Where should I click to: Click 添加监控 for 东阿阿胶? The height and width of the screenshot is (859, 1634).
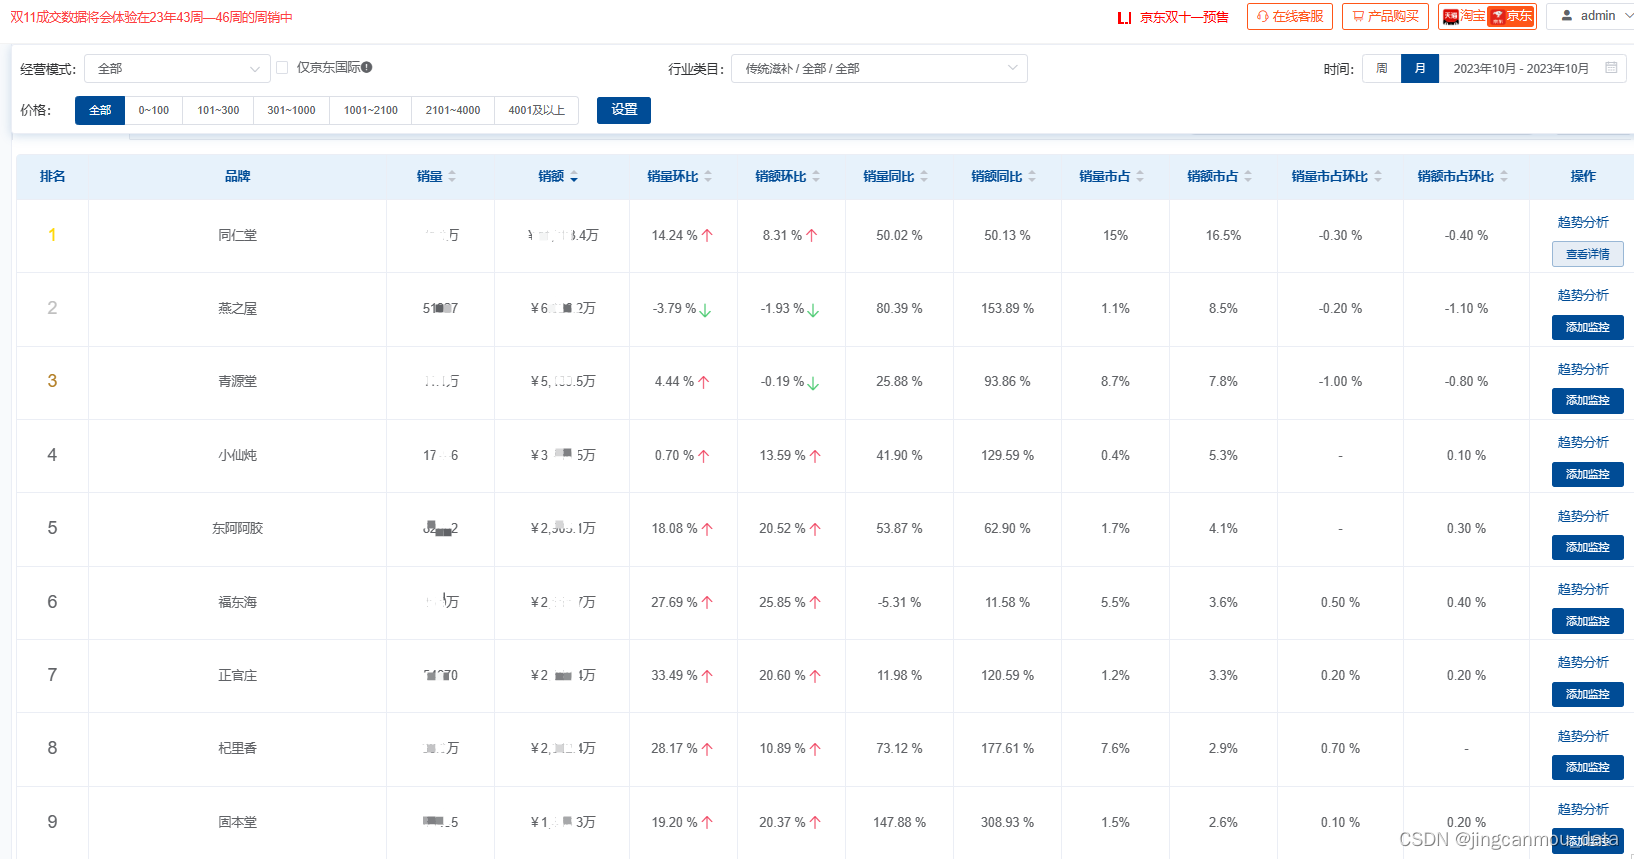click(1587, 547)
